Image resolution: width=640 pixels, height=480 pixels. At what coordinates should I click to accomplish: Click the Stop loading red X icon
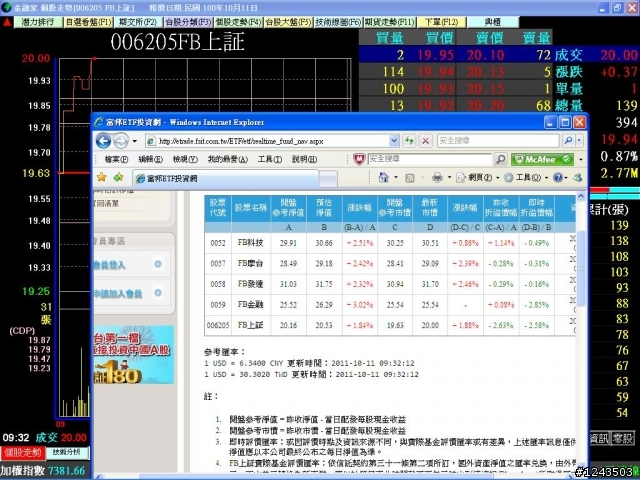tap(426, 141)
